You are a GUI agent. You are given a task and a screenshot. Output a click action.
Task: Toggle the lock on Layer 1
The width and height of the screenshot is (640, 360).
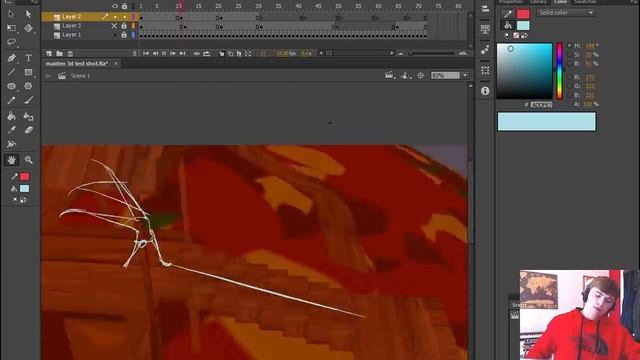click(x=124, y=35)
